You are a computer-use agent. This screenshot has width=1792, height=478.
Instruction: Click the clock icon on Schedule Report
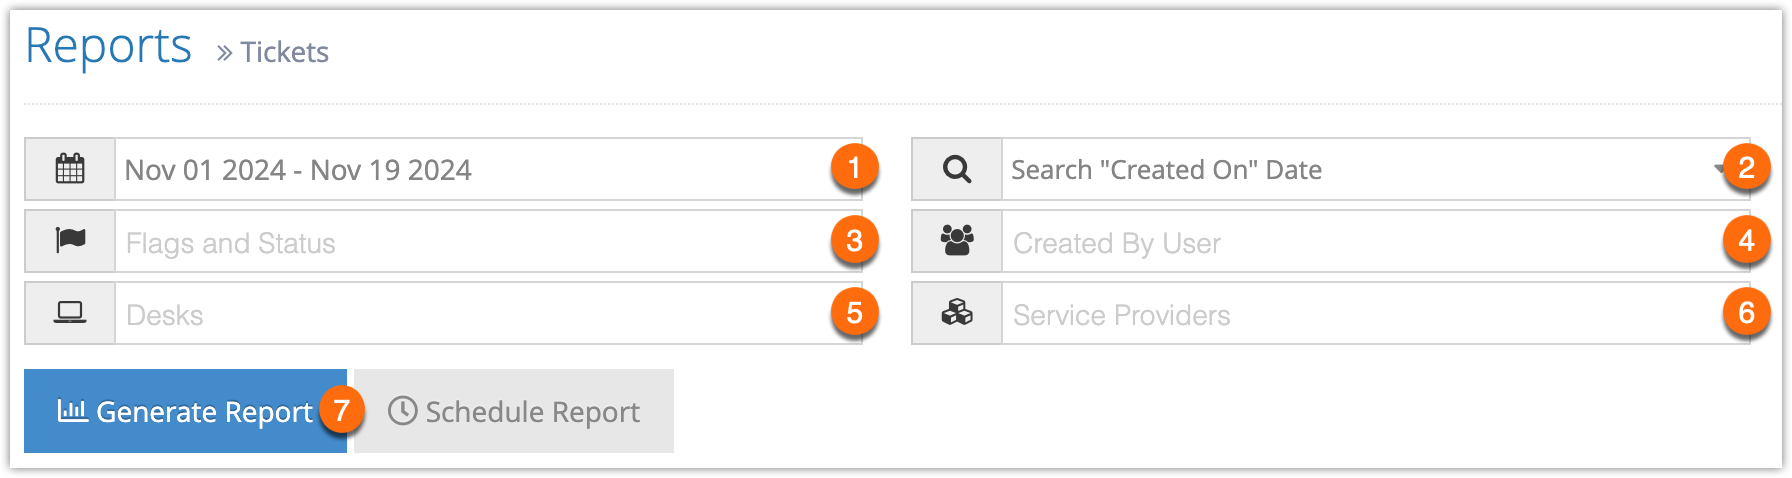tap(402, 411)
